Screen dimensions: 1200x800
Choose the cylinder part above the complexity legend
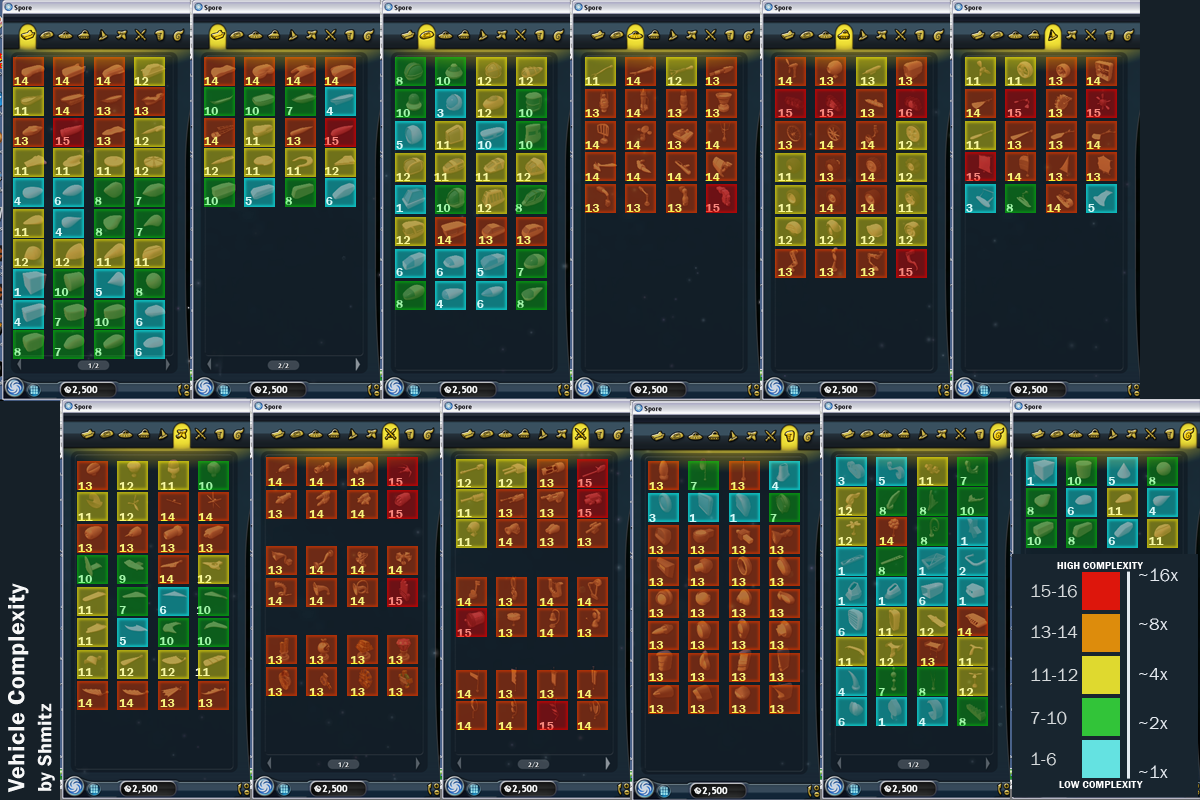click(x=1081, y=471)
